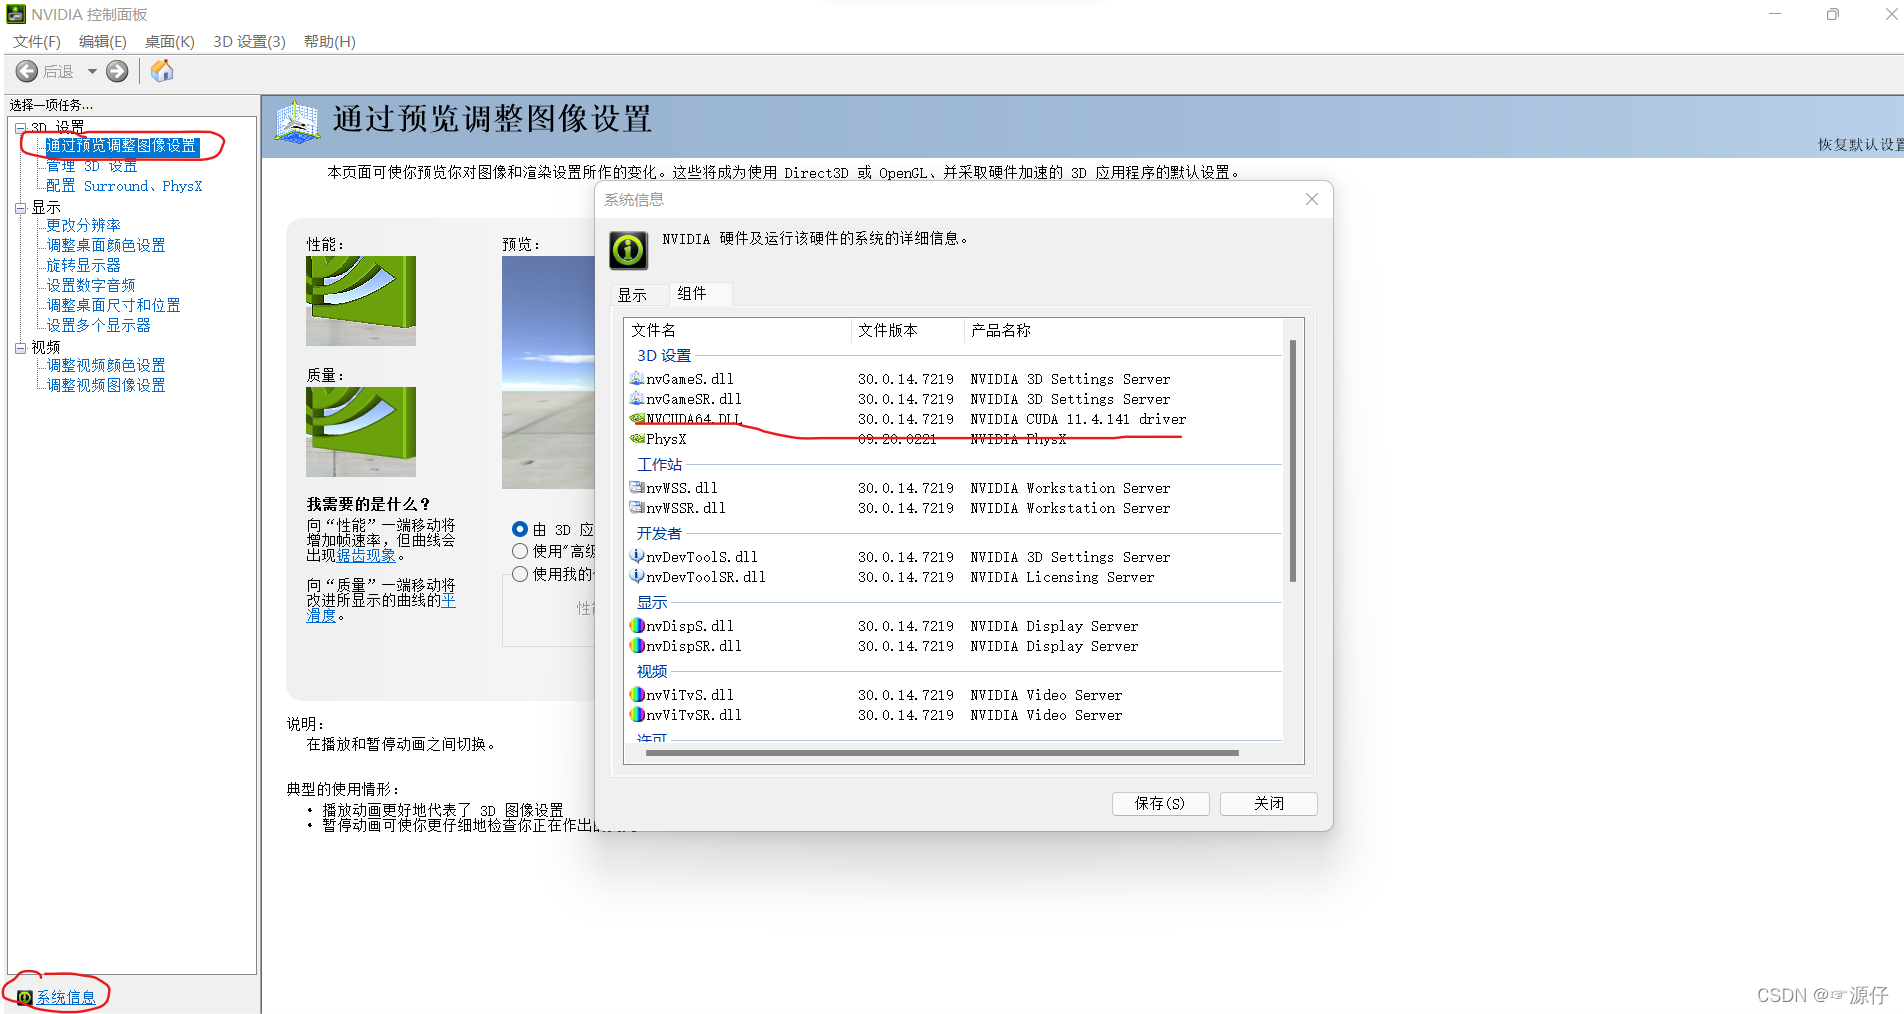Click the 关闭 button in dialog

pos(1268,804)
